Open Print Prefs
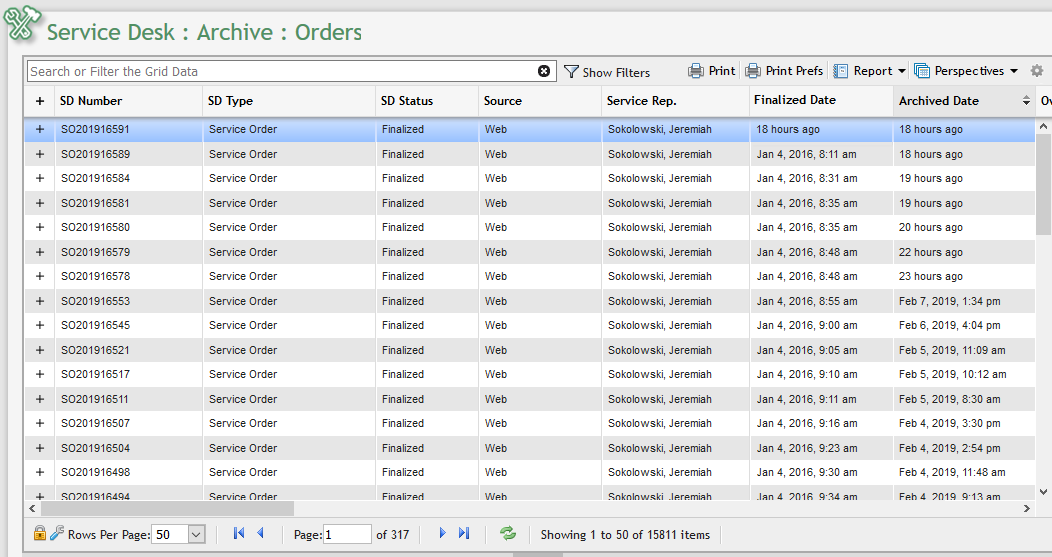This screenshot has height=557, width=1052. coord(784,71)
